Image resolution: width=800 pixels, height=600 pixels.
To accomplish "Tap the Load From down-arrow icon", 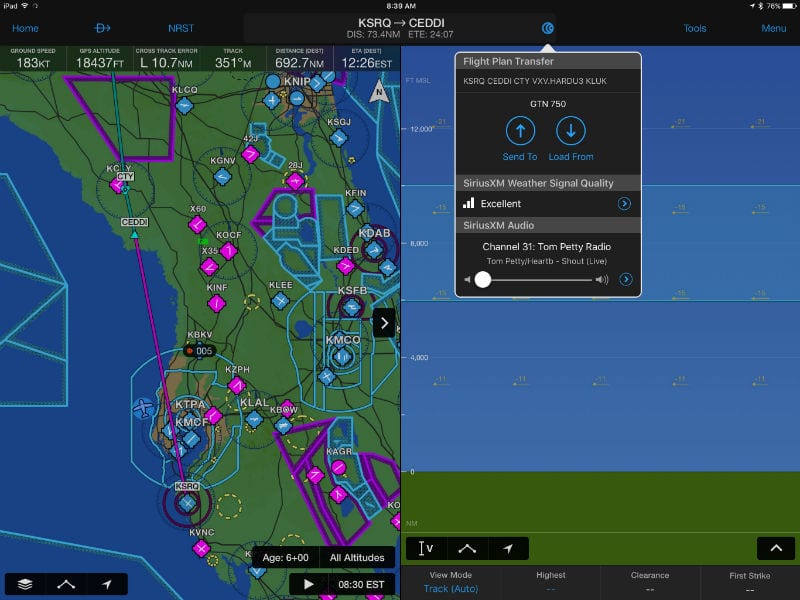I will [570, 131].
